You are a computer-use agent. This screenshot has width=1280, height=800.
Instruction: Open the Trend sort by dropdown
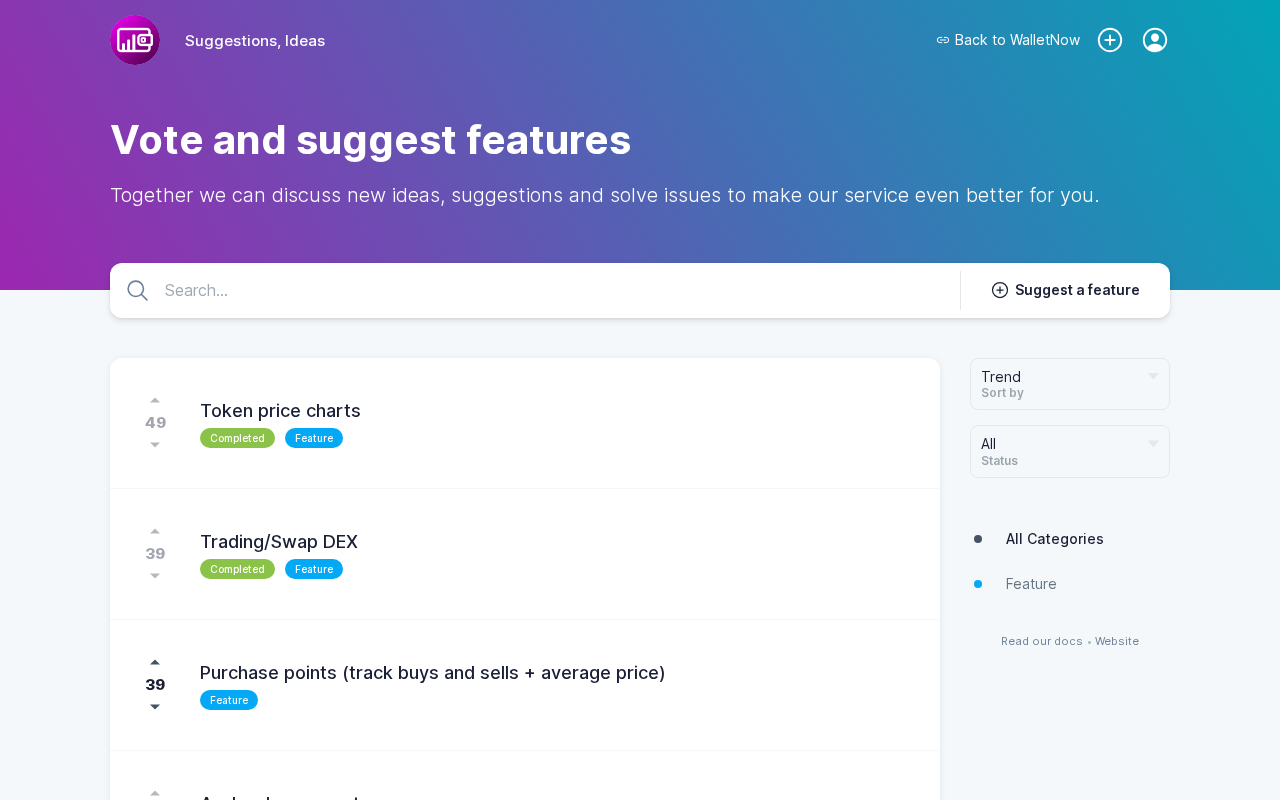1069,384
